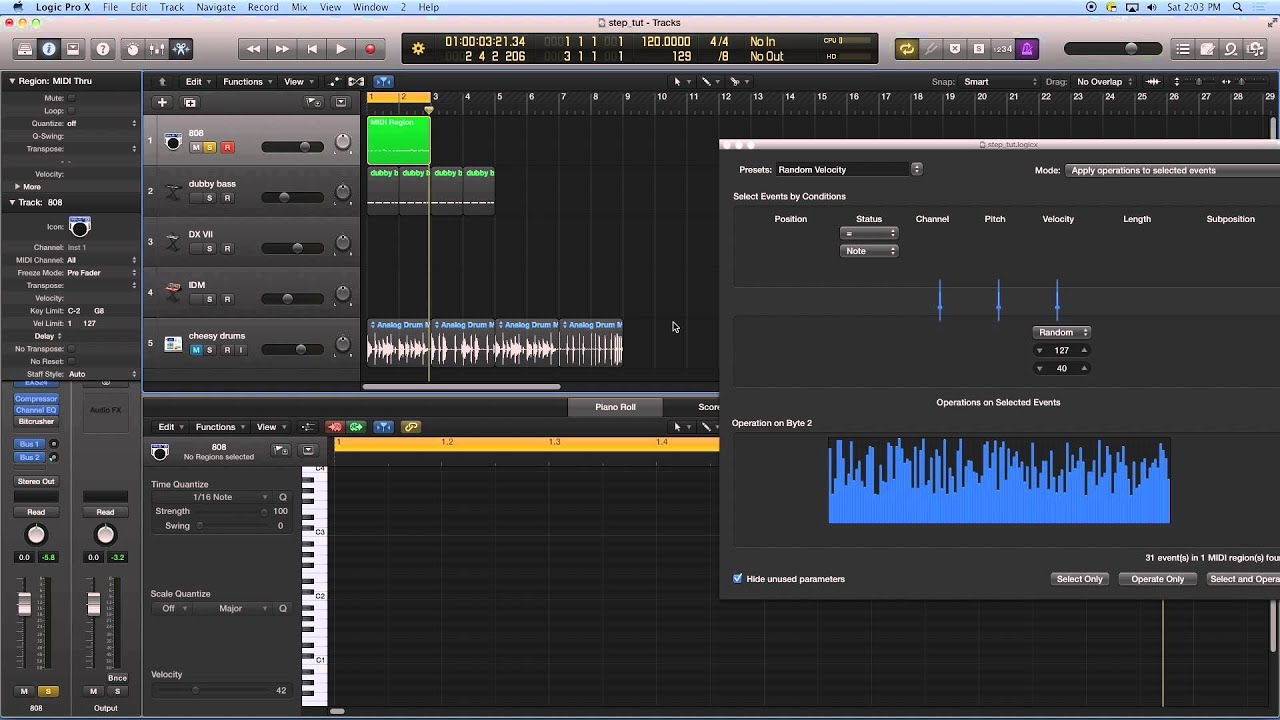
Task: Open the Note status dropdown
Action: (x=869, y=251)
